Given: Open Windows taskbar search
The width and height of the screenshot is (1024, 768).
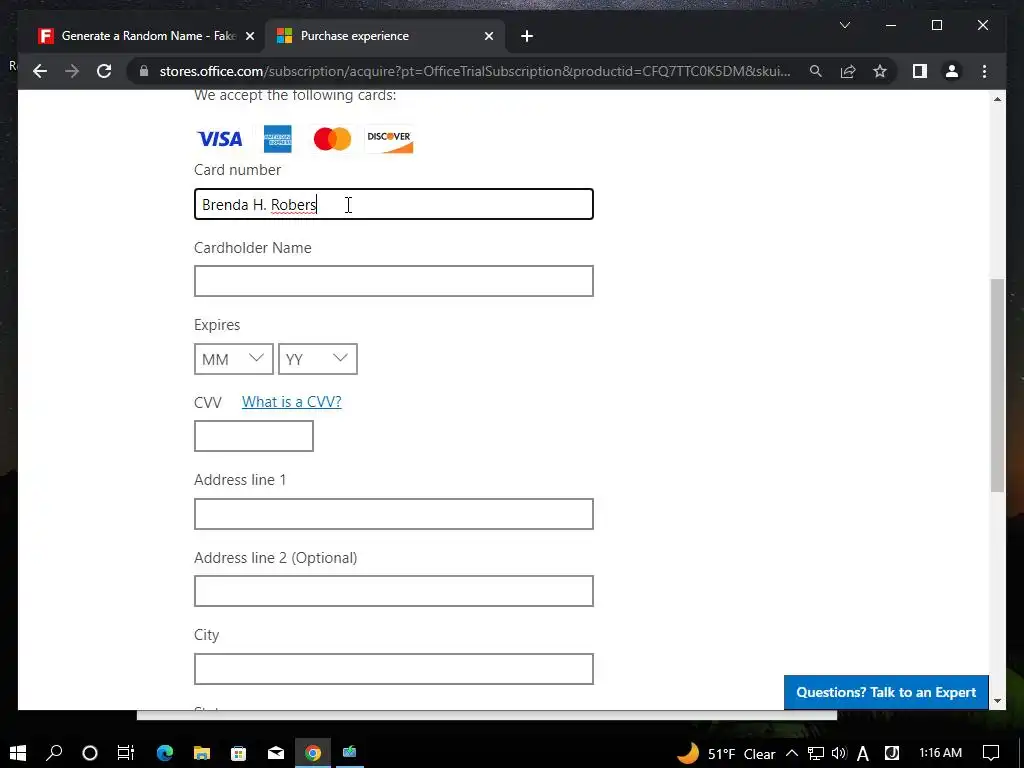Looking at the screenshot, I should click(54, 753).
